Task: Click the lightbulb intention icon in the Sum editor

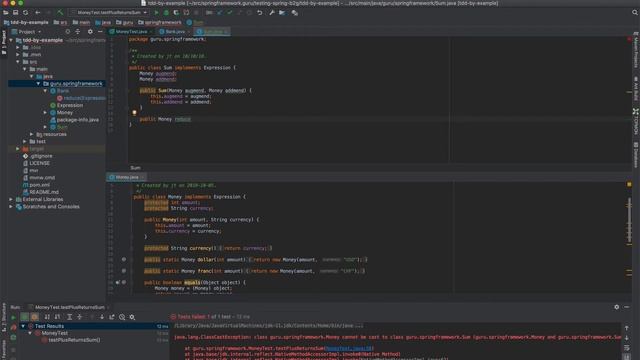Action: (x=134, y=113)
